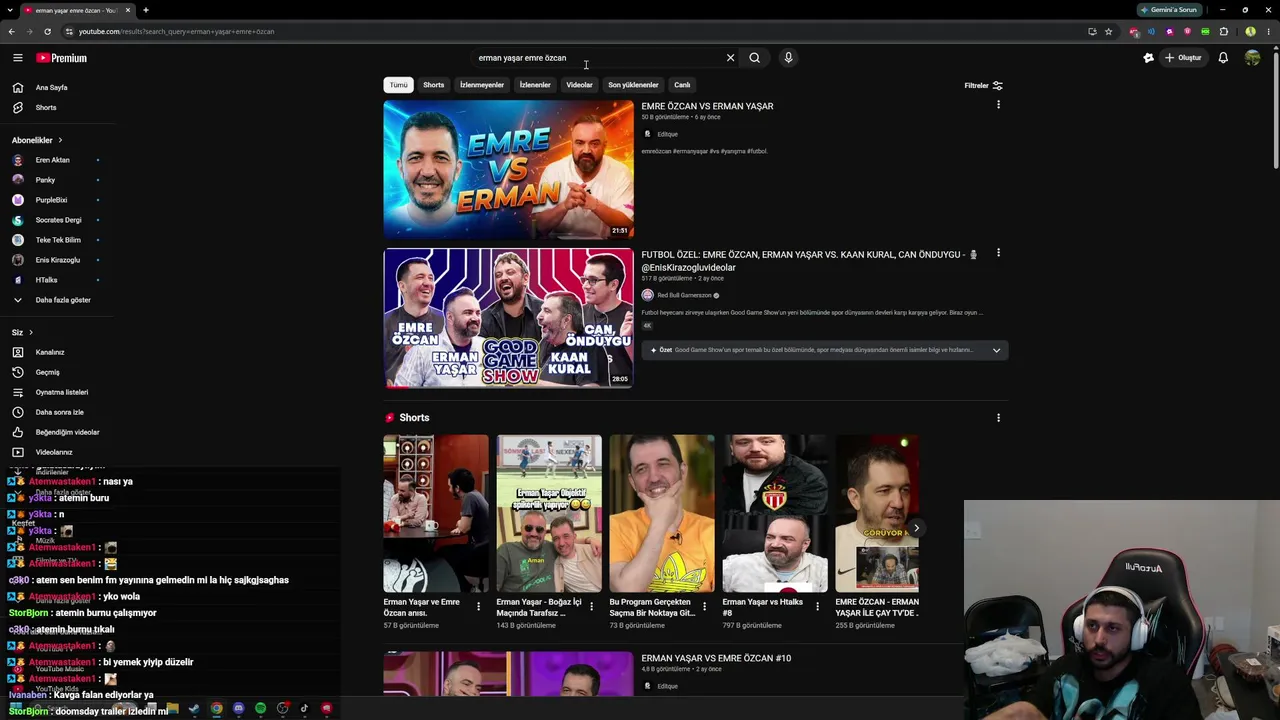The width and height of the screenshot is (1280, 720).
Task: Open the Filtreler search filters
Action: point(983,85)
